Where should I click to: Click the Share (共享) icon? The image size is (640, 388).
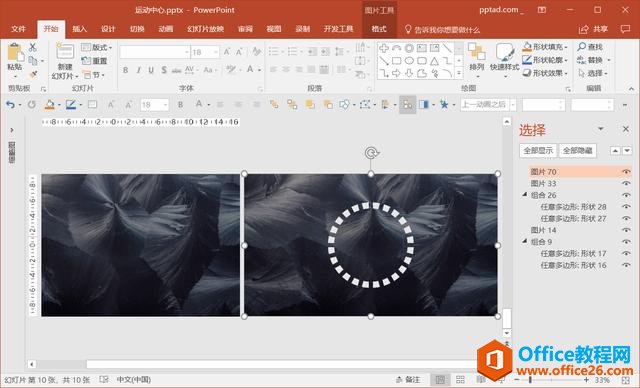584,29
